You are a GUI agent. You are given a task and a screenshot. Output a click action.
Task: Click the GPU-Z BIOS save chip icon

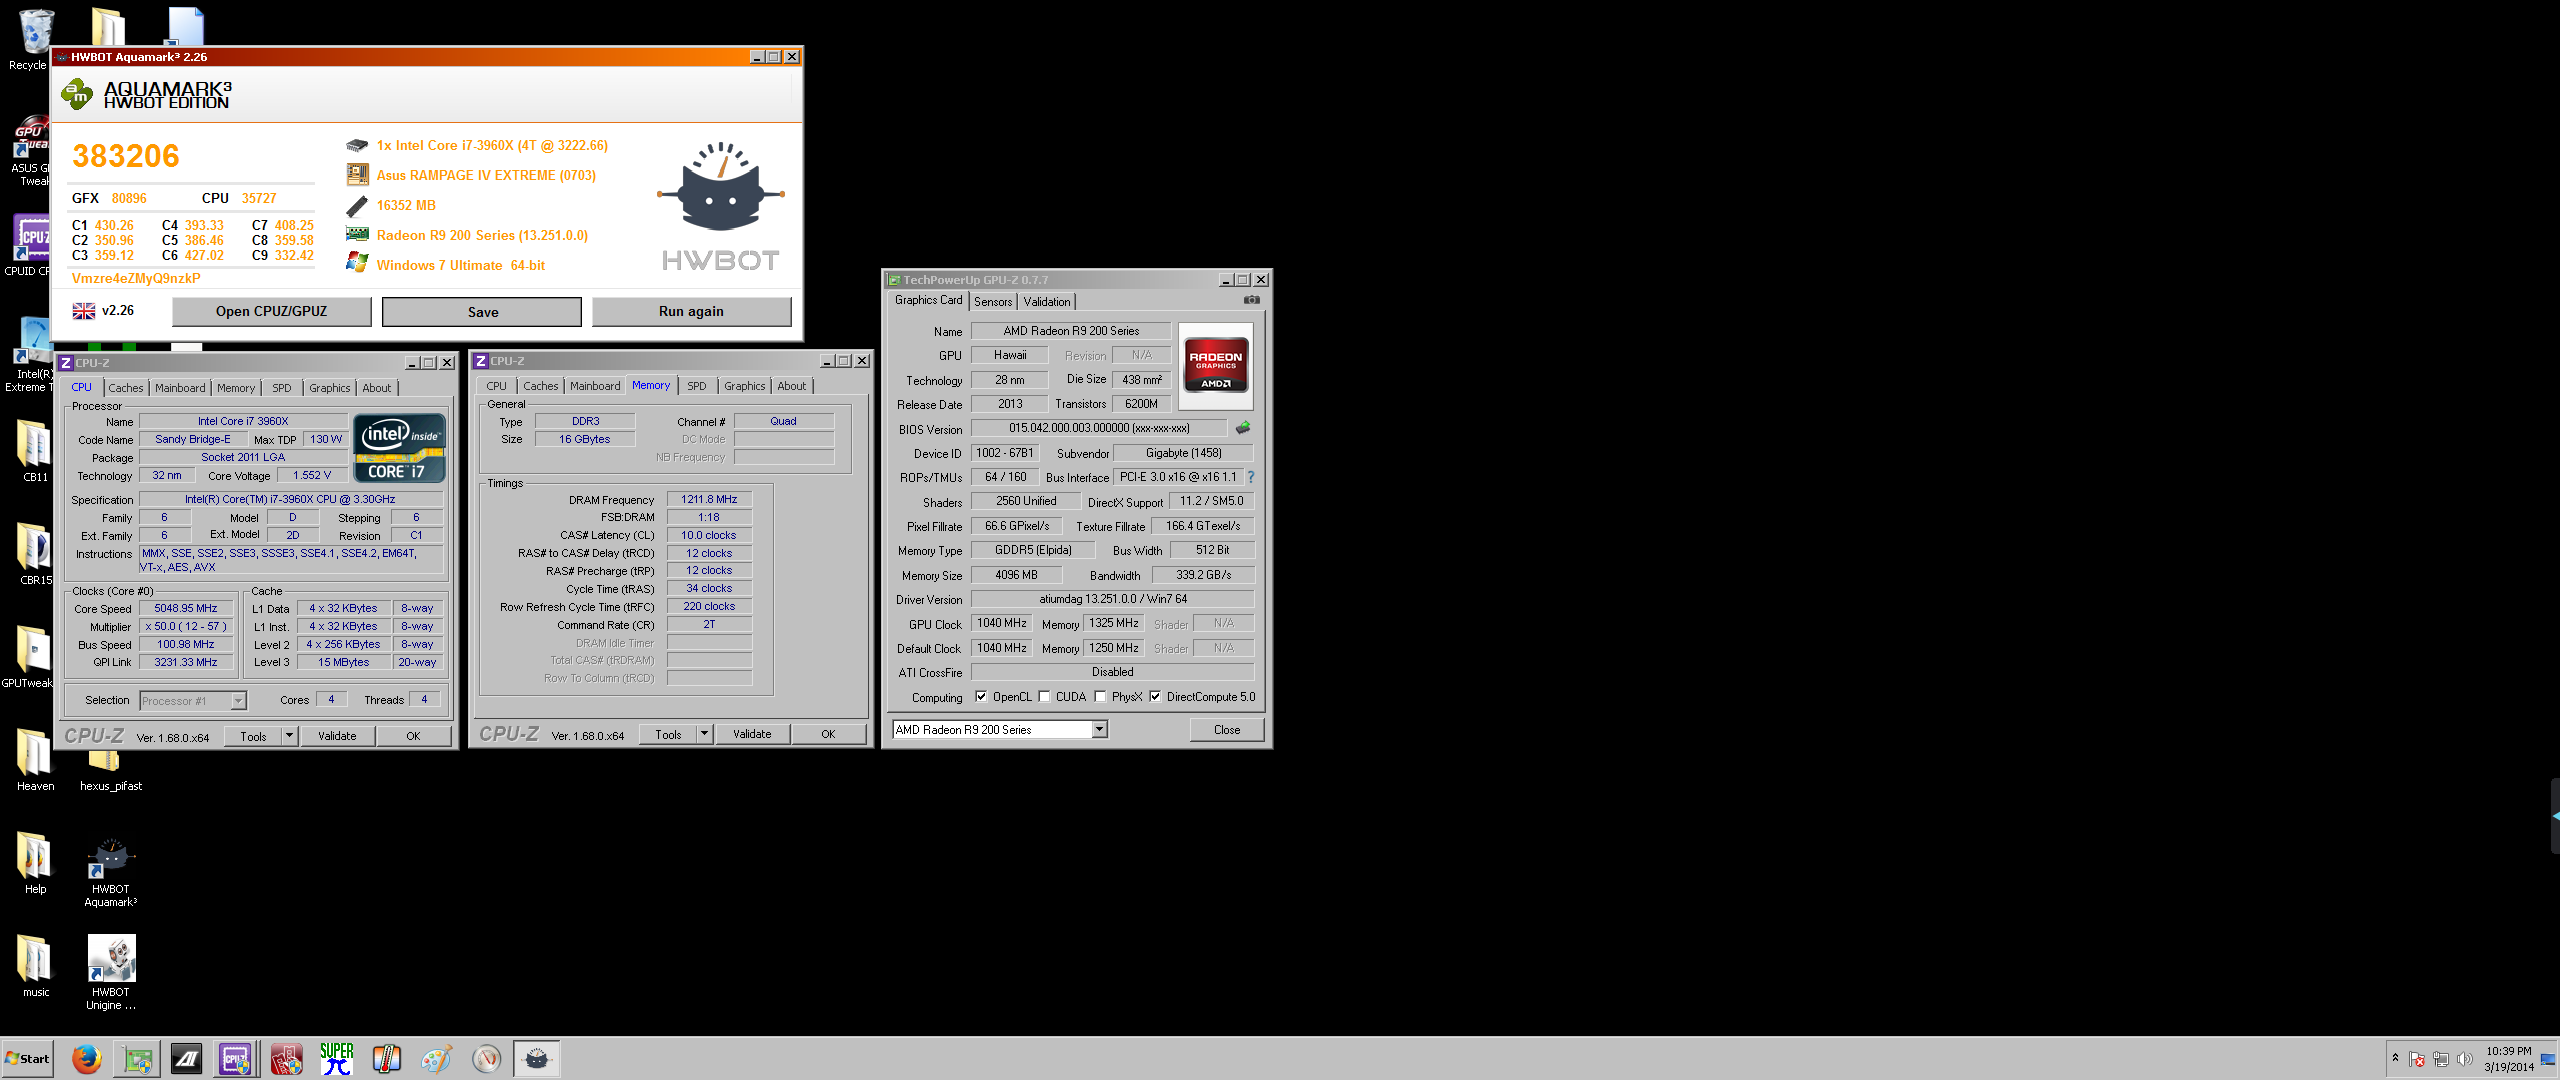1243,428
